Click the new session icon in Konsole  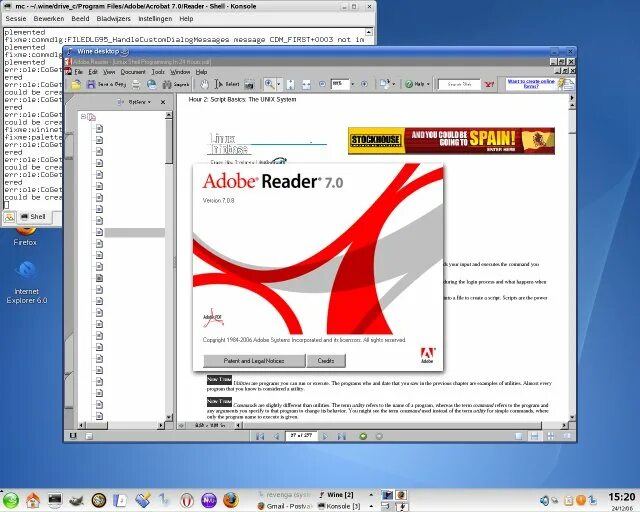9,217
